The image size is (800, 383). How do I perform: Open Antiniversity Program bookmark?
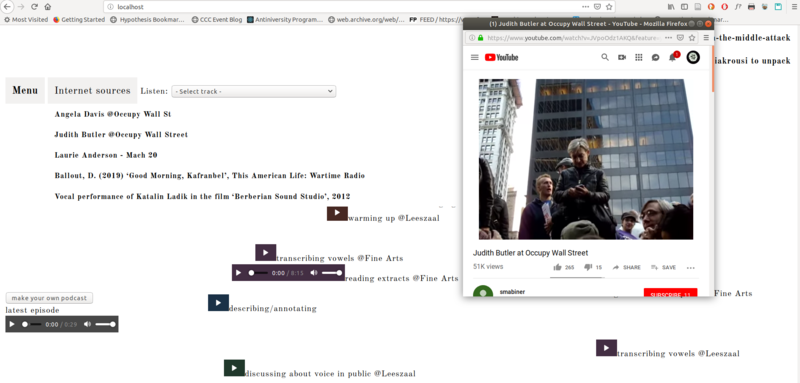tap(285, 20)
